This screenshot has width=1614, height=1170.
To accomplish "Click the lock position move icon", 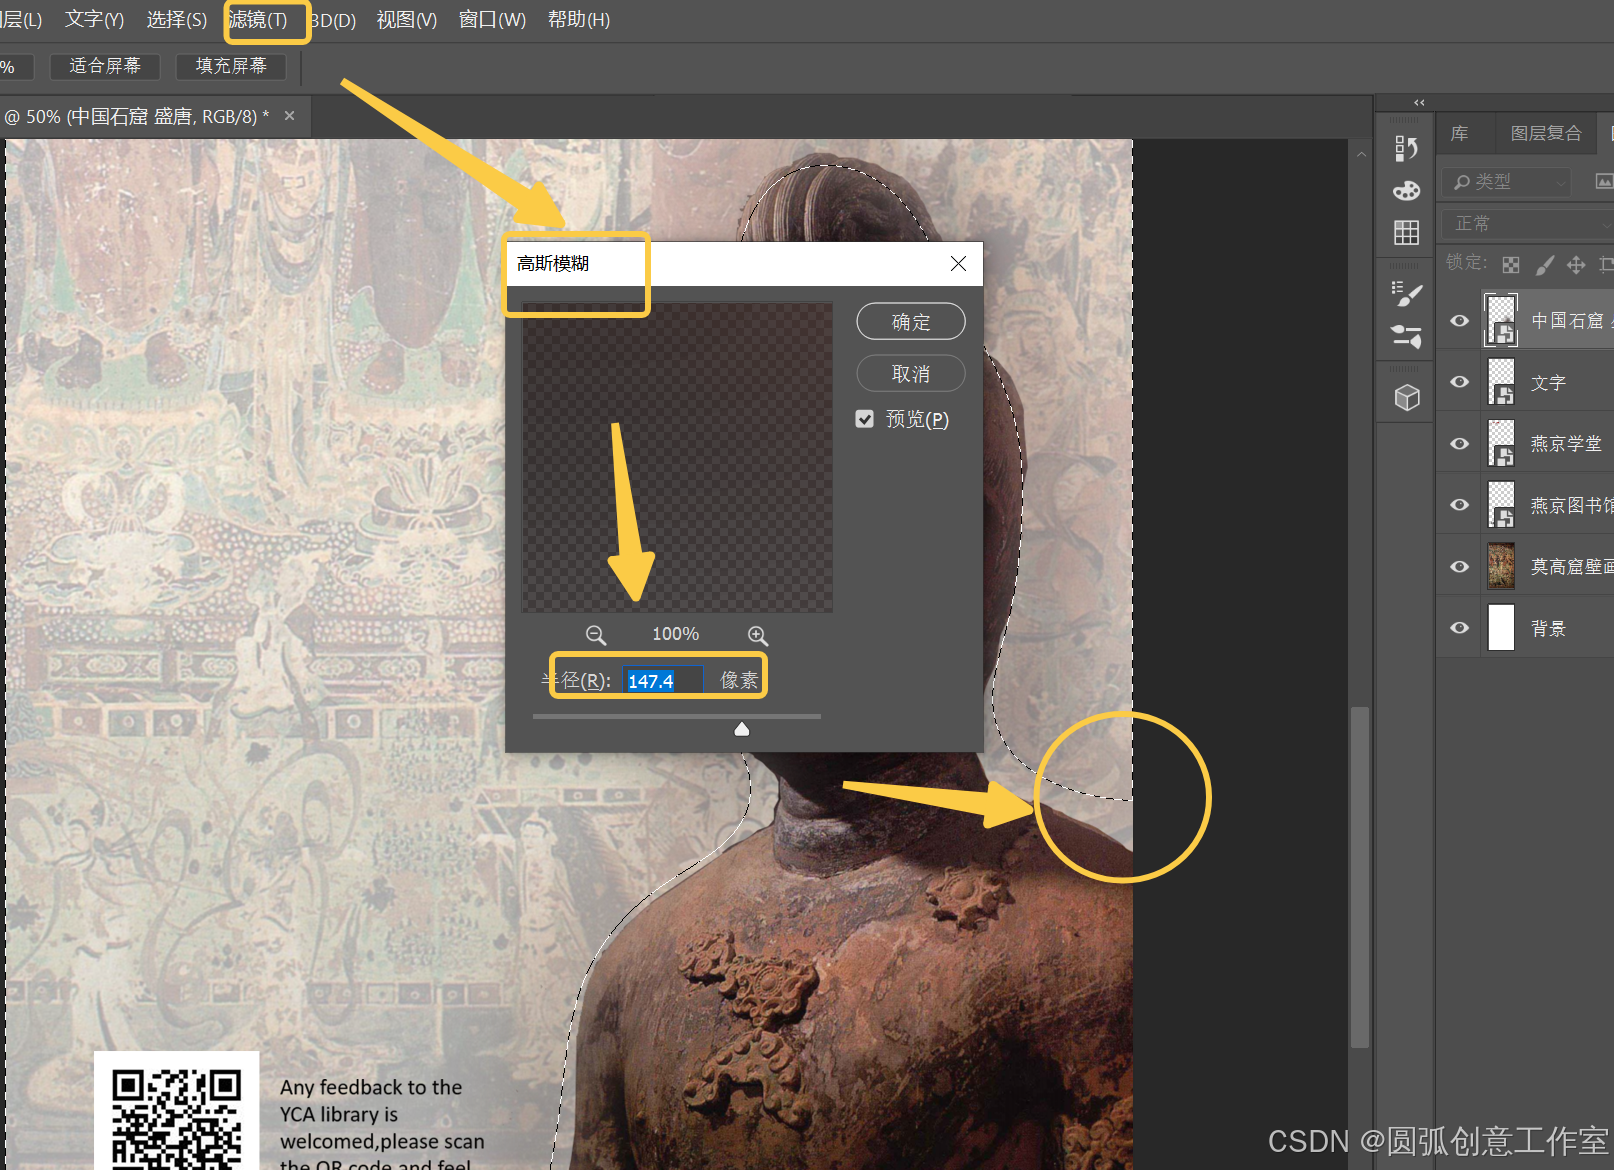I will tap(1576, 265).
